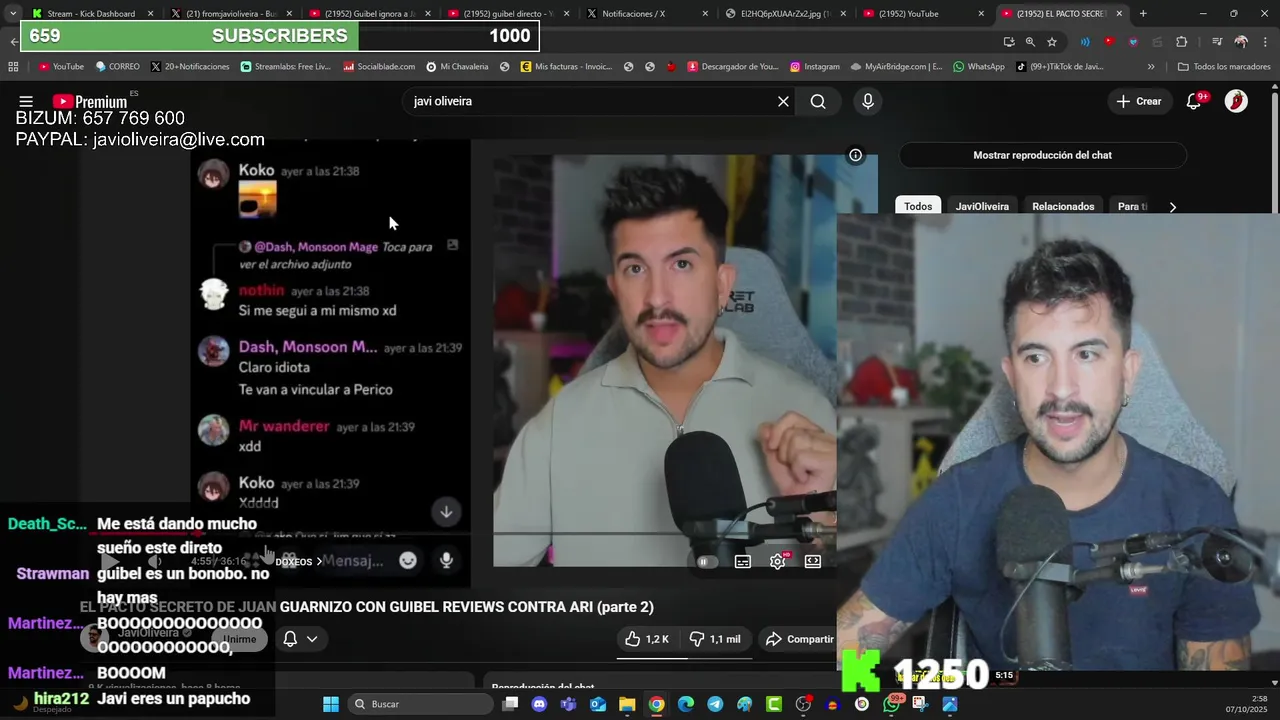
Task: Jump to latest messages down arrow
Action: pyautogui.click(x=446, y=511)
